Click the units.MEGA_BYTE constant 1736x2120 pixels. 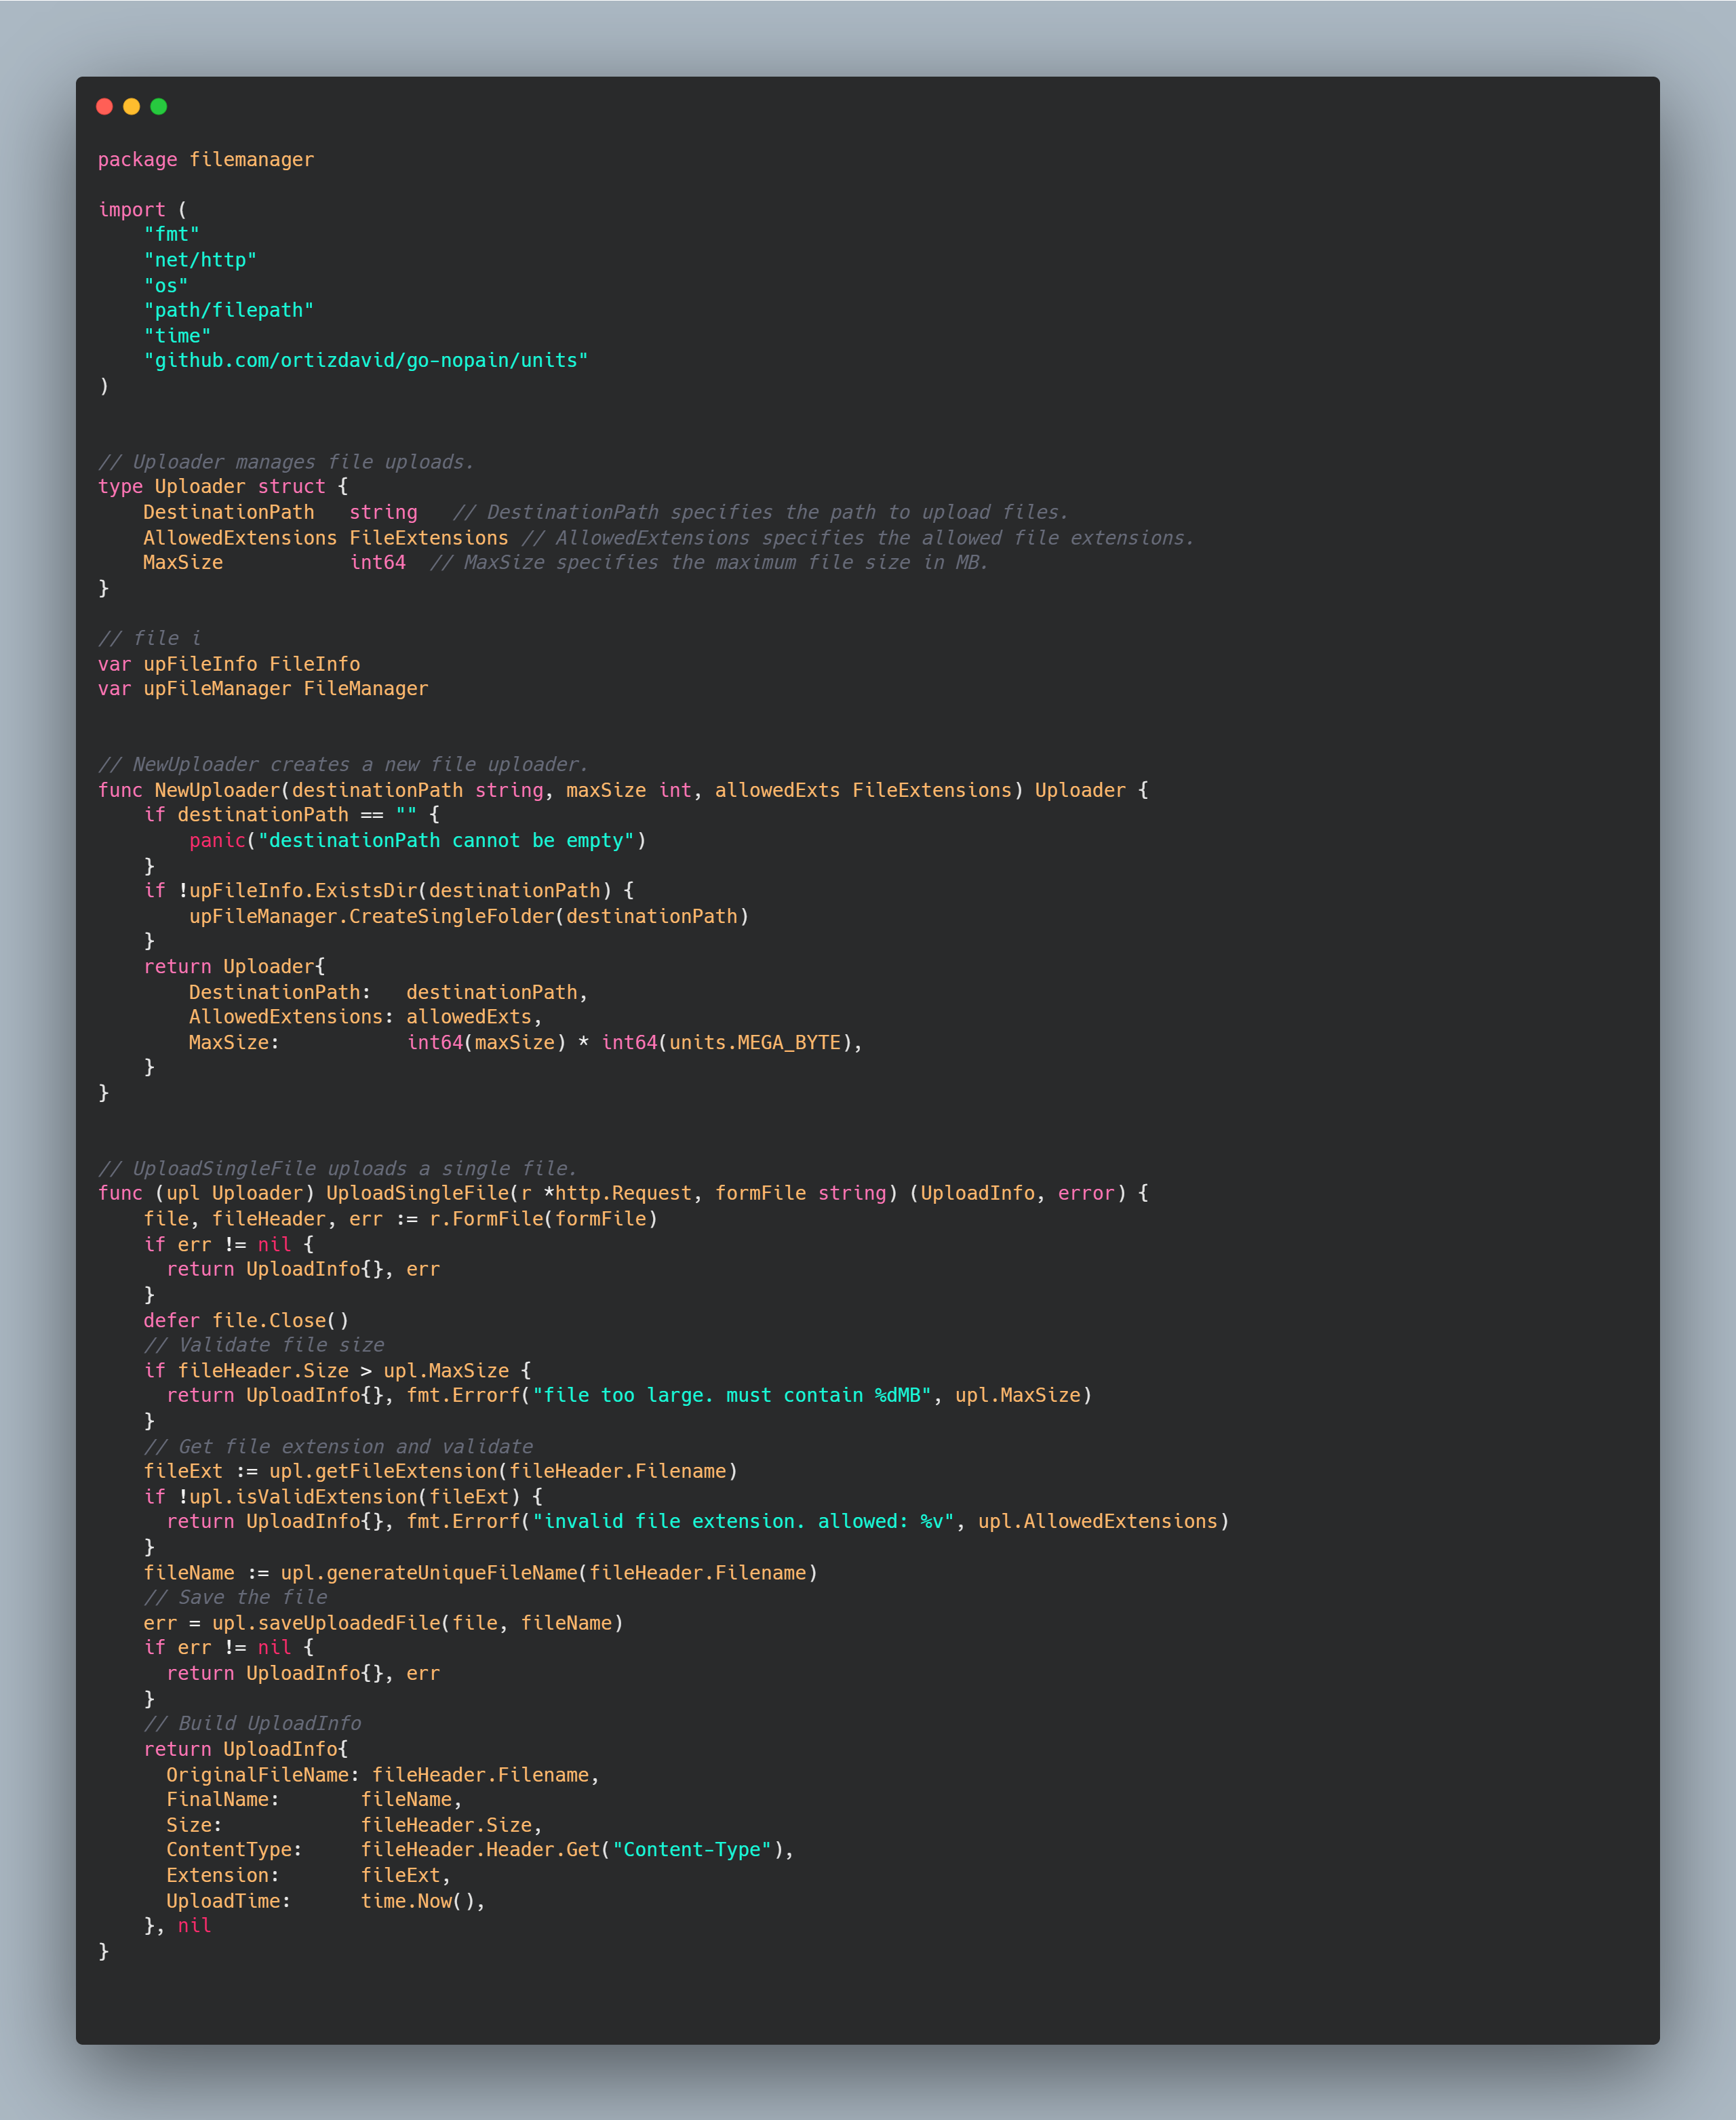(755, 1042)
